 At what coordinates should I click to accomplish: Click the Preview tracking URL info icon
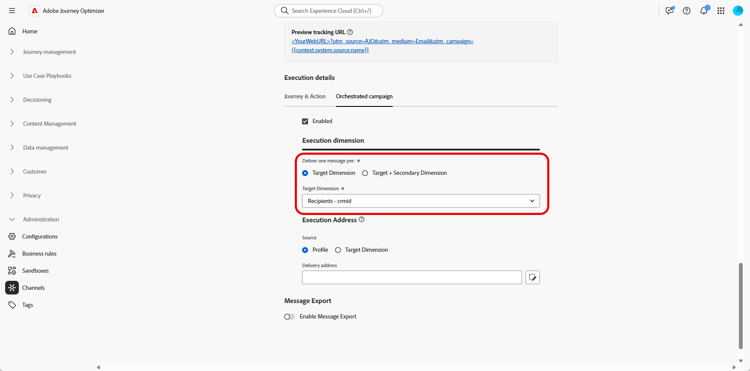[x=350, y=32]
